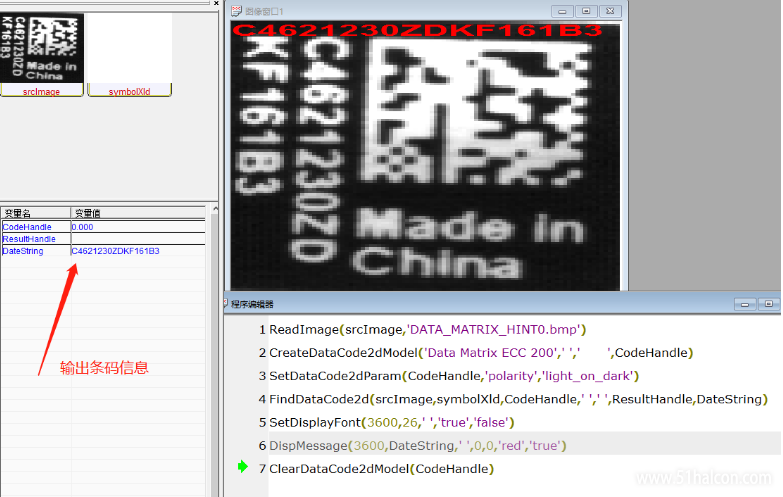783x497 pixels.
Task: Click the green program counter arrow
Action: pyautogui.click(x=243, y=467)
